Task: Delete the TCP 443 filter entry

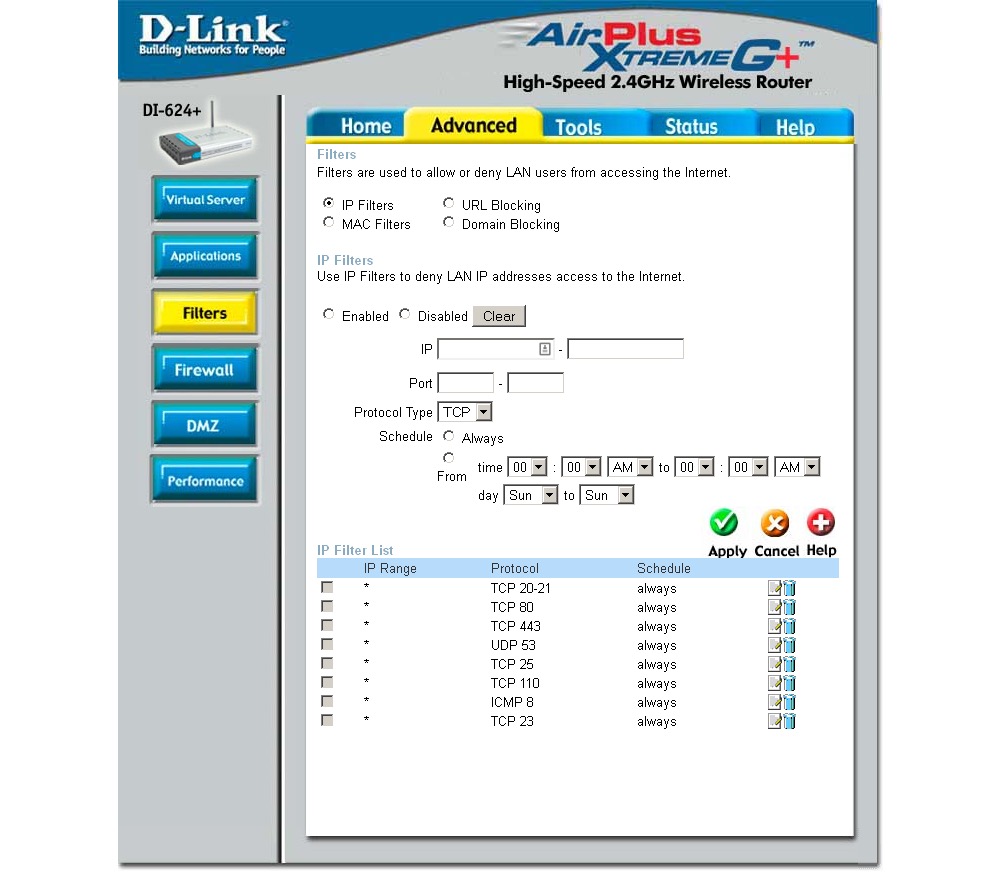Action: 789,626
